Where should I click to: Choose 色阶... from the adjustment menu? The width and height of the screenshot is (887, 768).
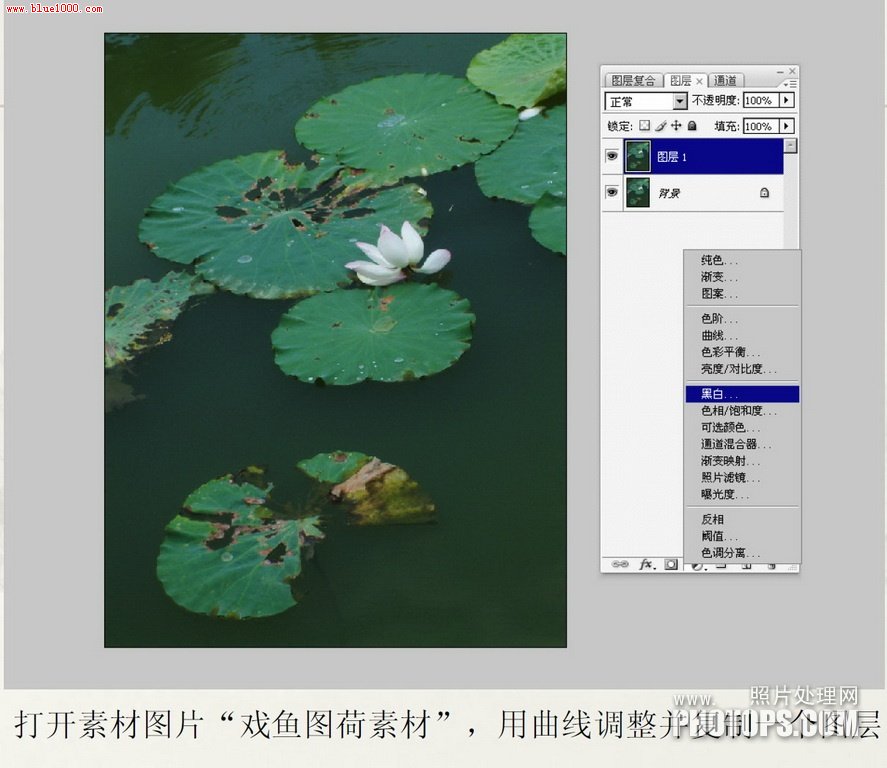[742, 319]
